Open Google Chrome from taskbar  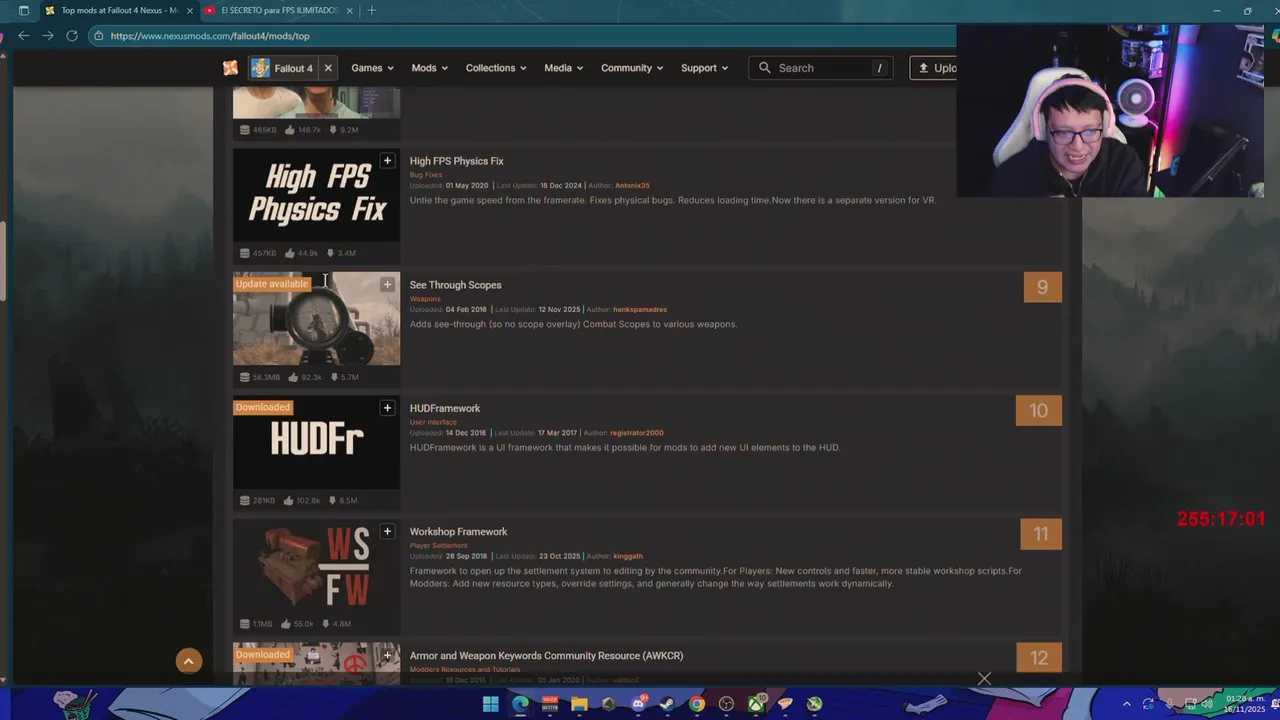pyautogui.click(x=697, y=704)
